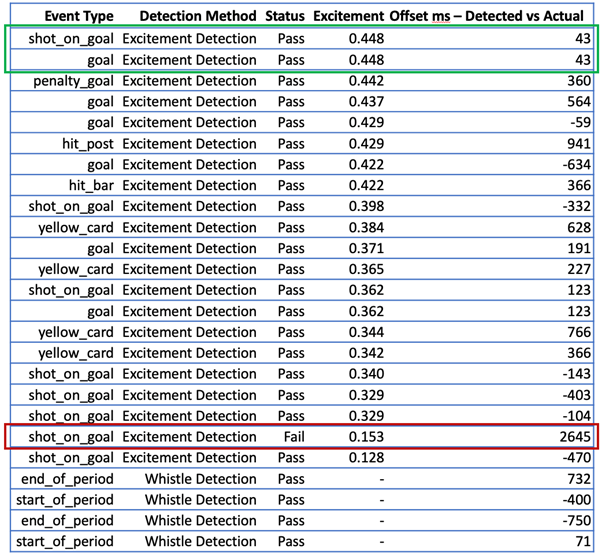Click 'shot_on_goal' in the Fail row
This screenshot has height=556, width=602.
71,437
